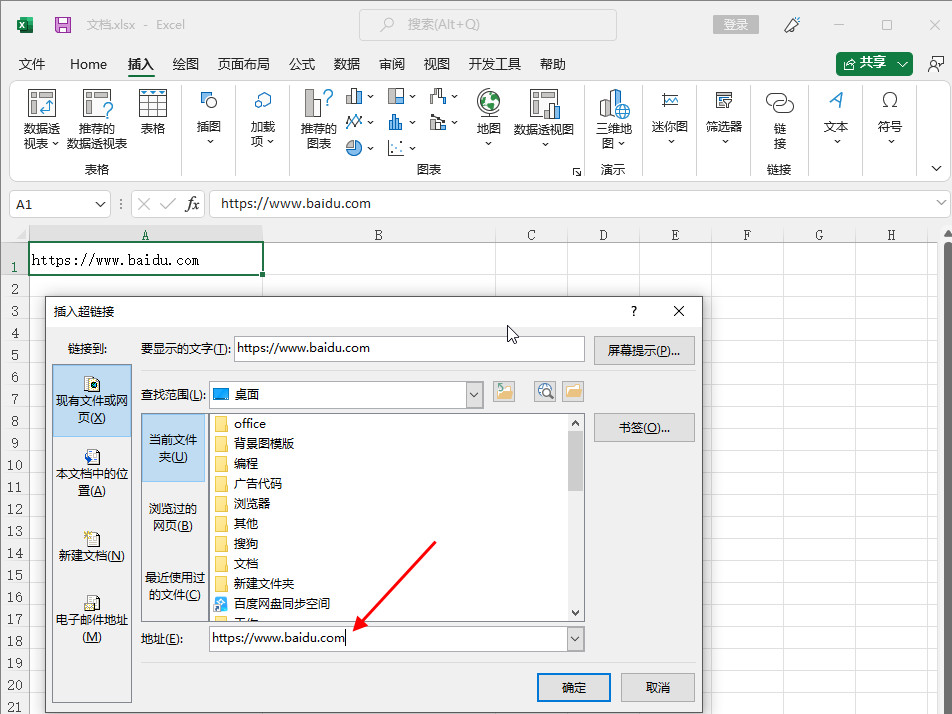Insert a combo chart
This screenshot has height=714, width=952.
(438, 122)
